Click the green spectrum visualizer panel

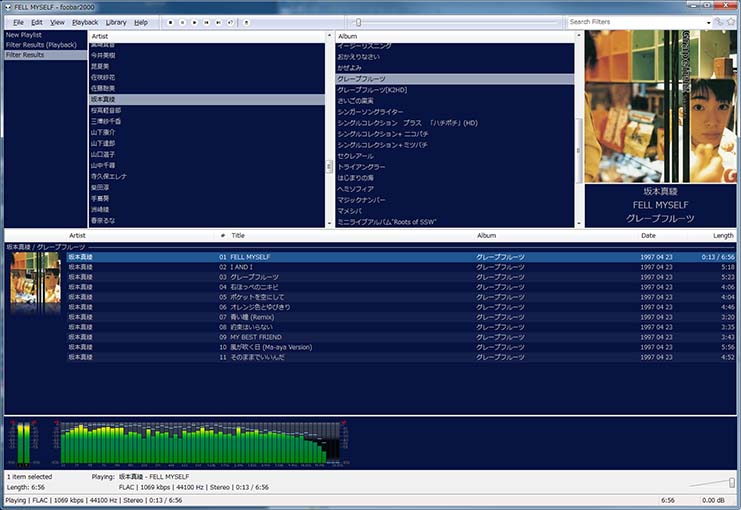pos(200,443)
